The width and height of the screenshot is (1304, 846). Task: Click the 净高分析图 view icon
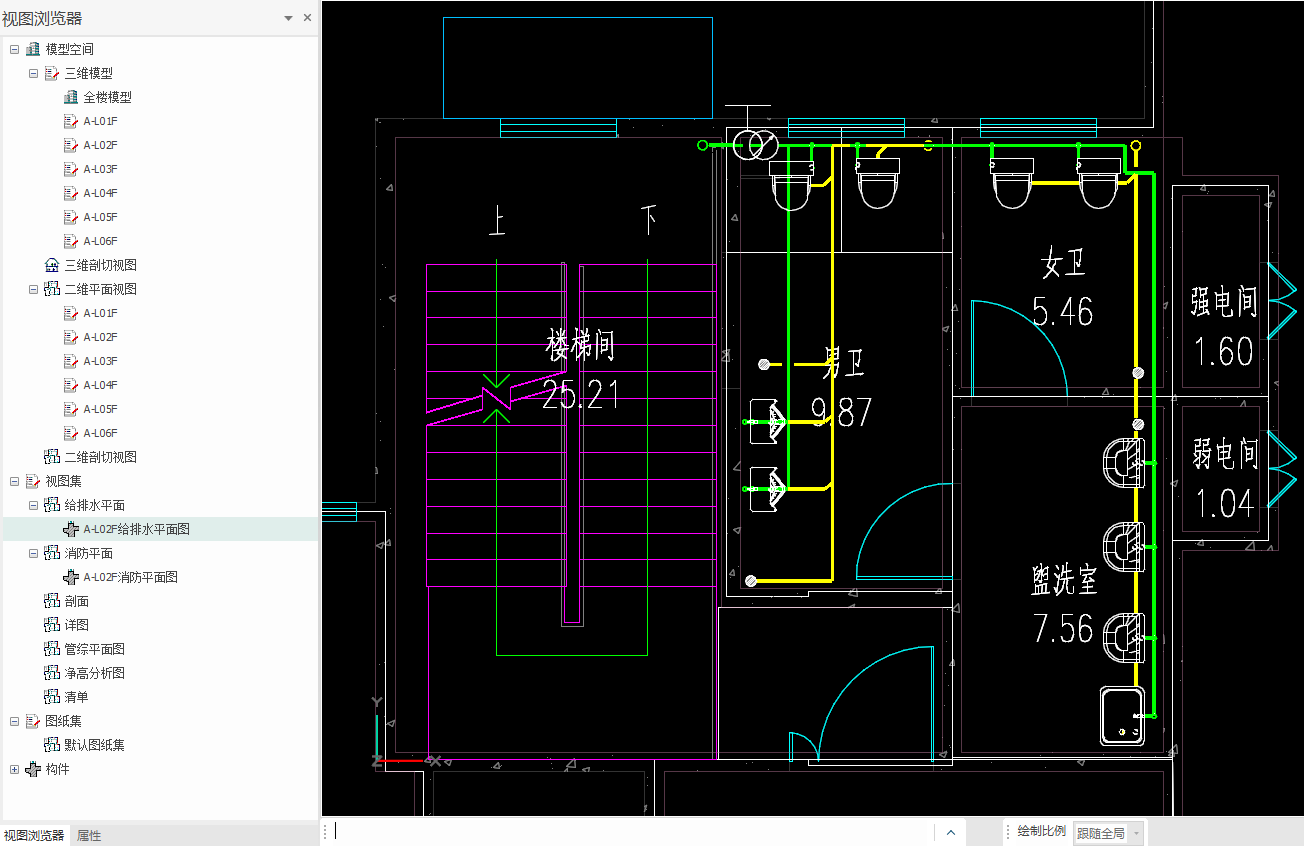pos(52,673)
